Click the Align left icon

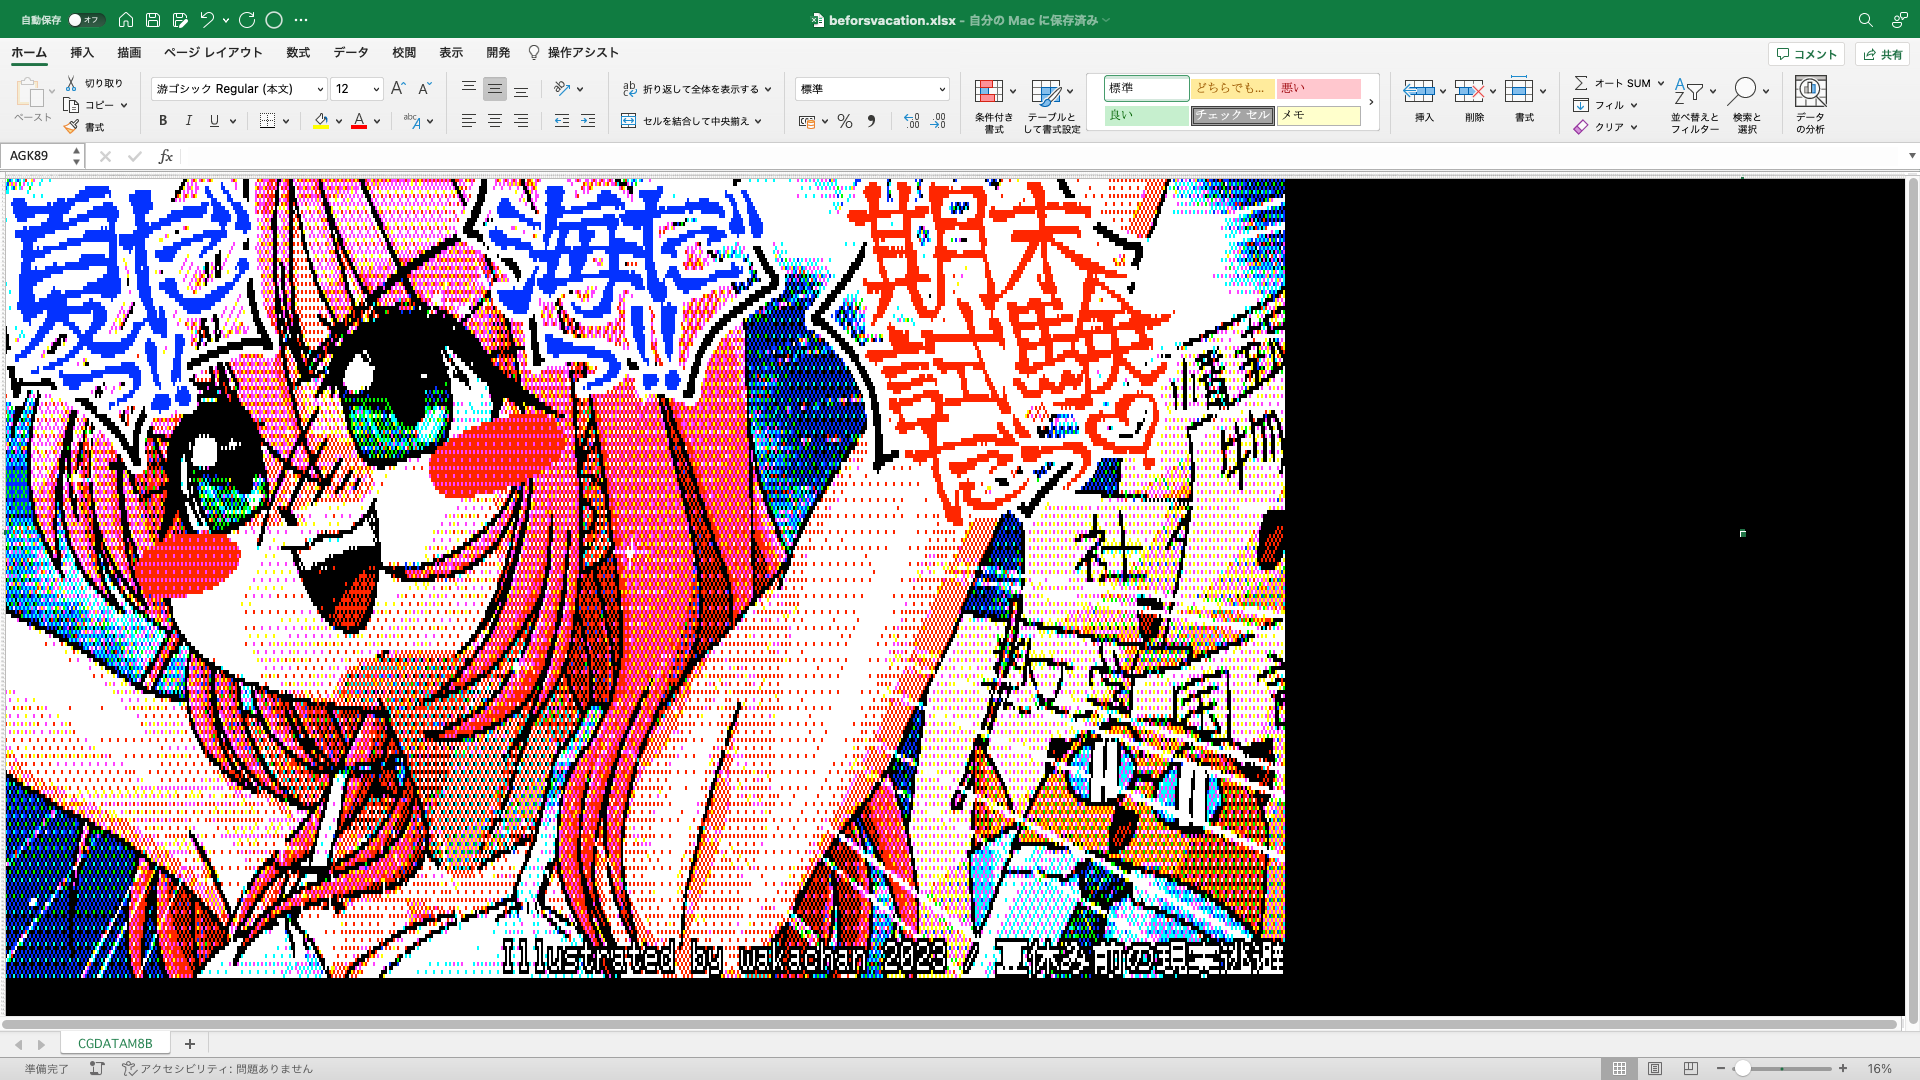point(468,121)
